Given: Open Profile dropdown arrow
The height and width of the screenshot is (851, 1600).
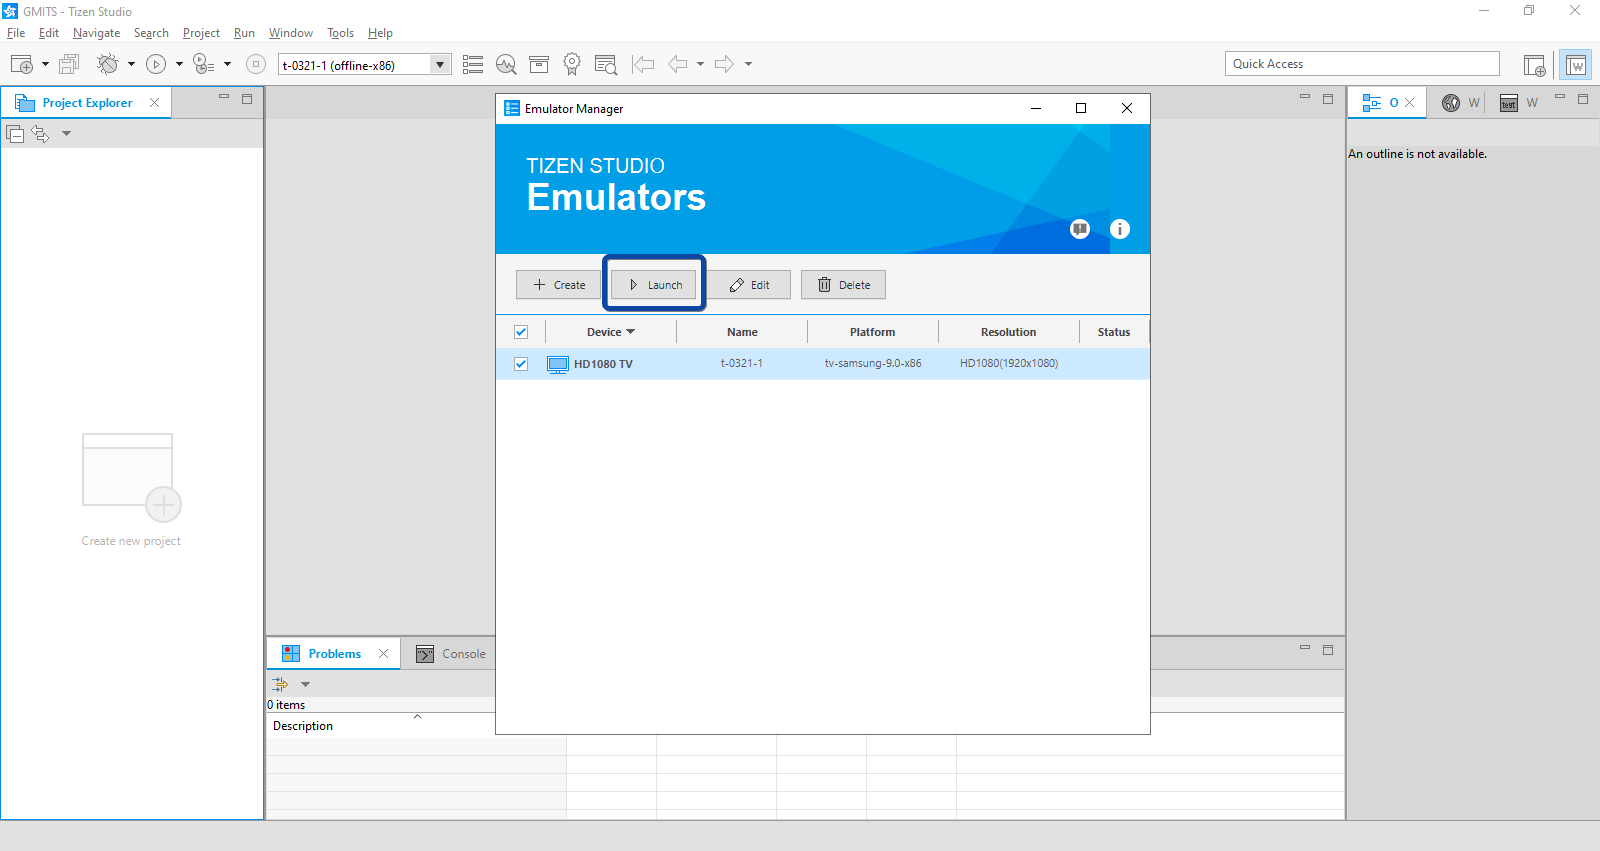Looking at the screenshot, I should pos(228,64).
